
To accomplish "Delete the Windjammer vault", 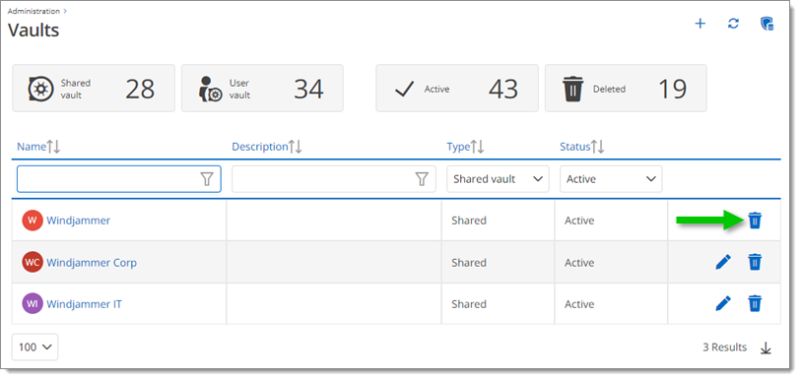I will pyautogui.click(x=755, y=220).
